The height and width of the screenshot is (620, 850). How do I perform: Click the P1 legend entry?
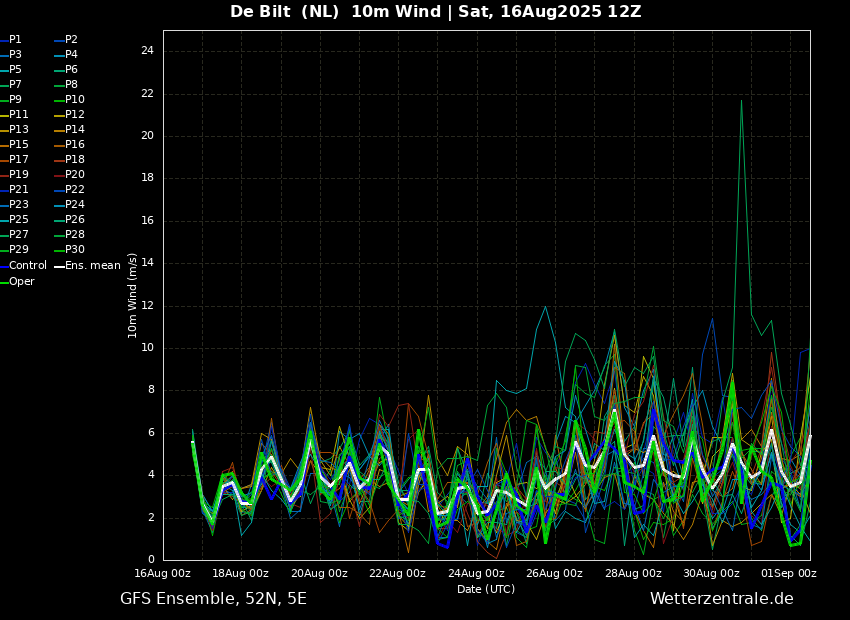point(11,40)
